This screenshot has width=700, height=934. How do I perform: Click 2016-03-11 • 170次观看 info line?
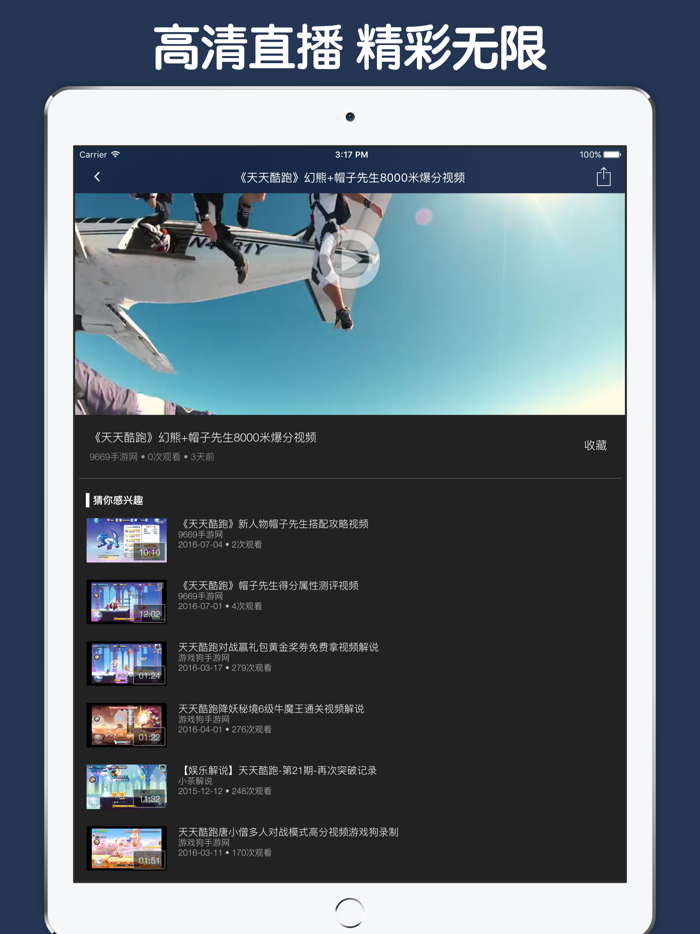point(225,852)
